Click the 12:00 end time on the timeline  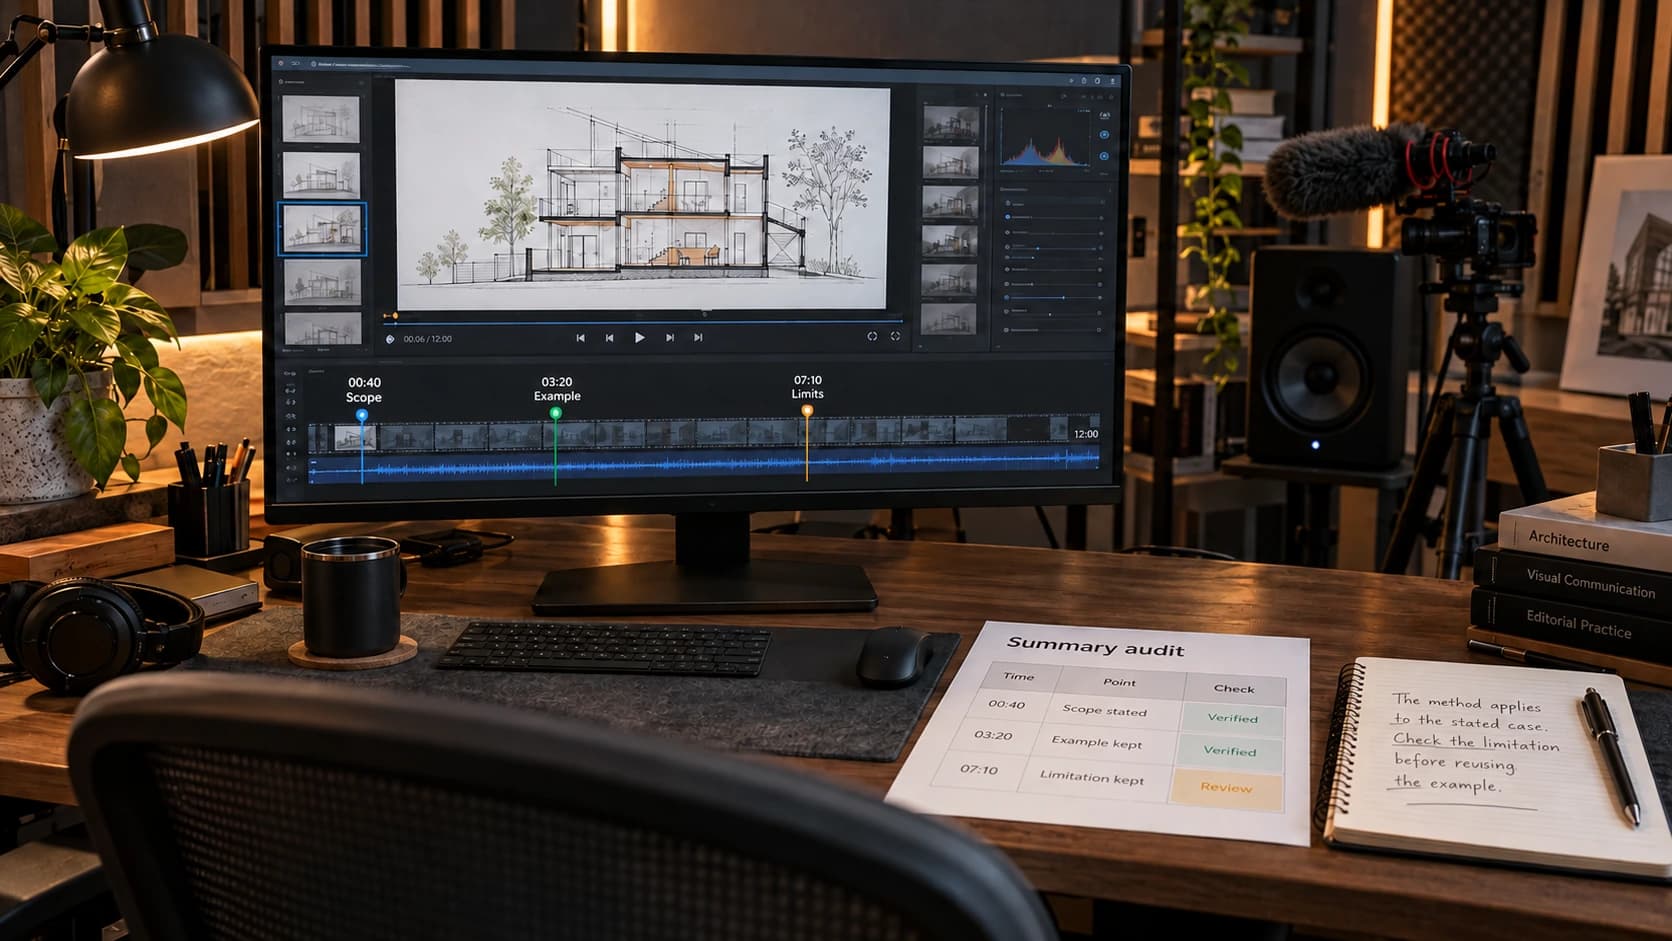coord(1086,434)
